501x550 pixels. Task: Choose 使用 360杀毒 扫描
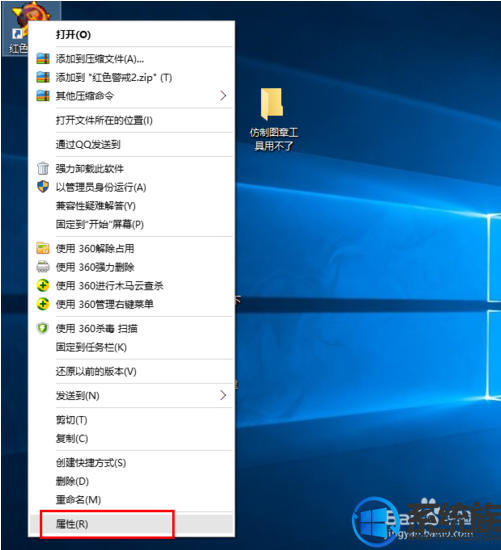click(x=131, y=328)
